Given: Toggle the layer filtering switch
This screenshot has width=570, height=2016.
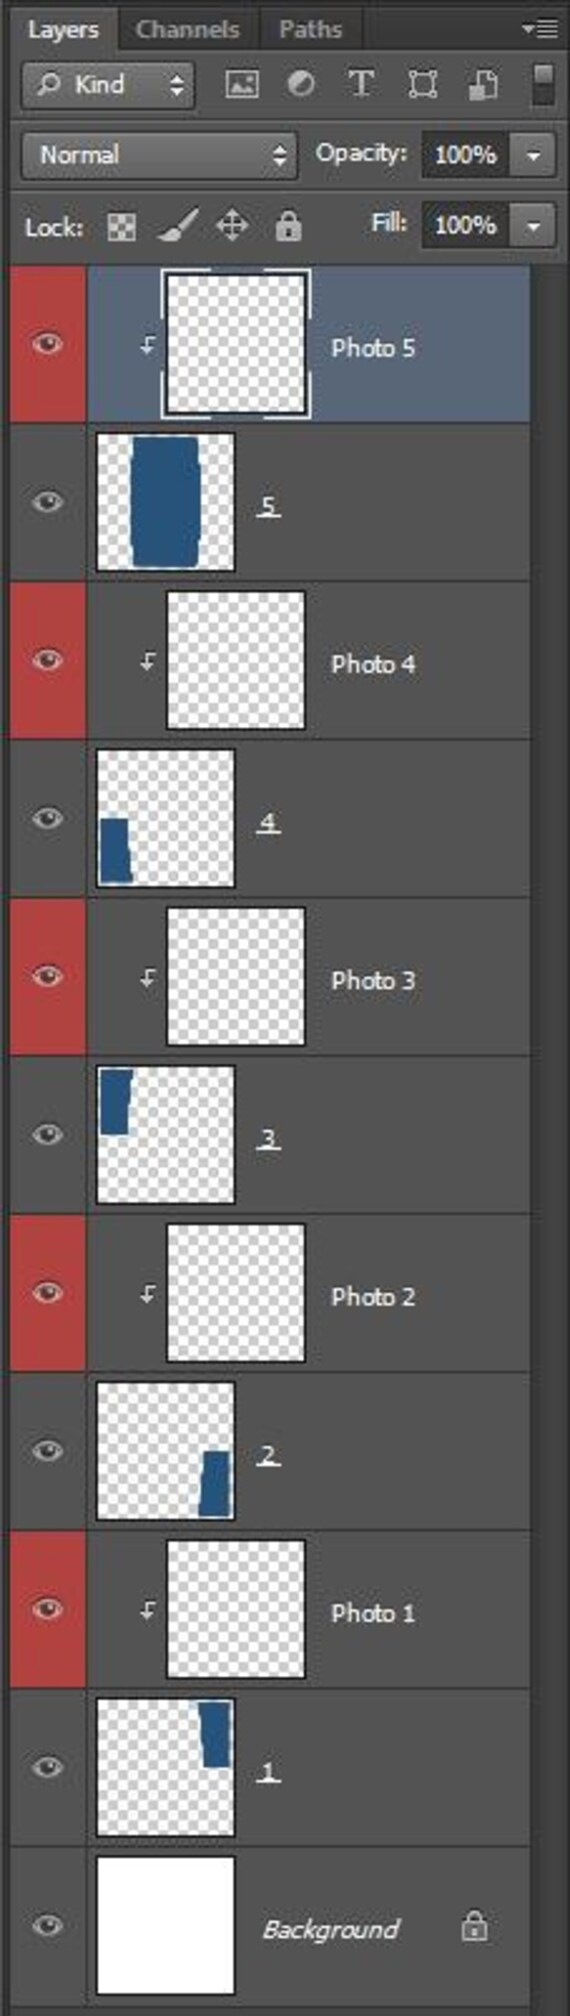Looking at the screenshot, I should (x=543, y=84).
